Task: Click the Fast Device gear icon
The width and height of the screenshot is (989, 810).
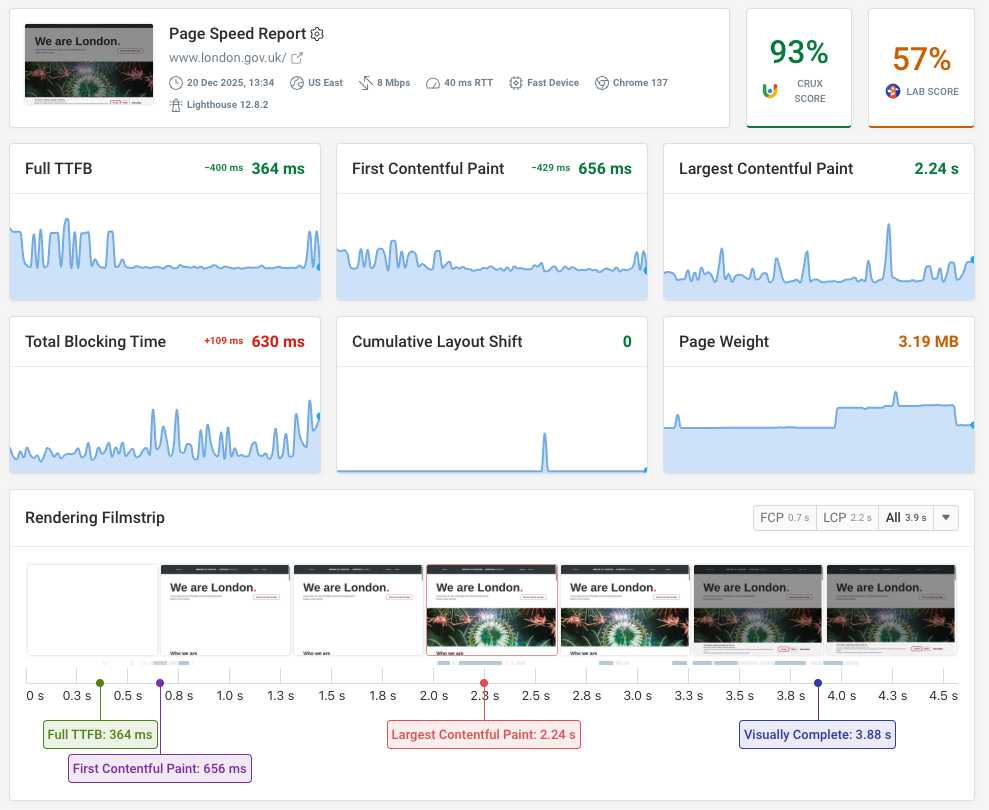Action: click(x=514, y=82)
